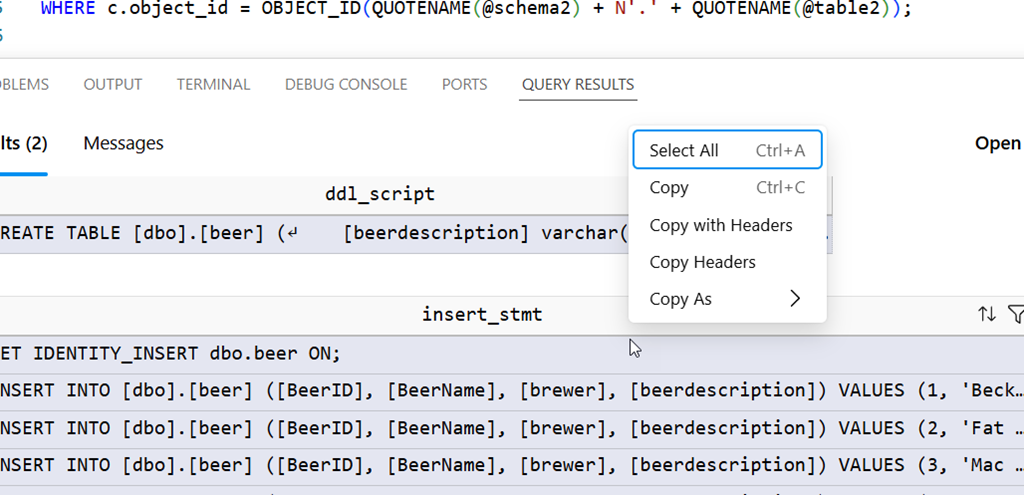Viewport: 1024px width, 495px height.
Task: Expand the Copy As submenu arrow
Action: (795, 299)
